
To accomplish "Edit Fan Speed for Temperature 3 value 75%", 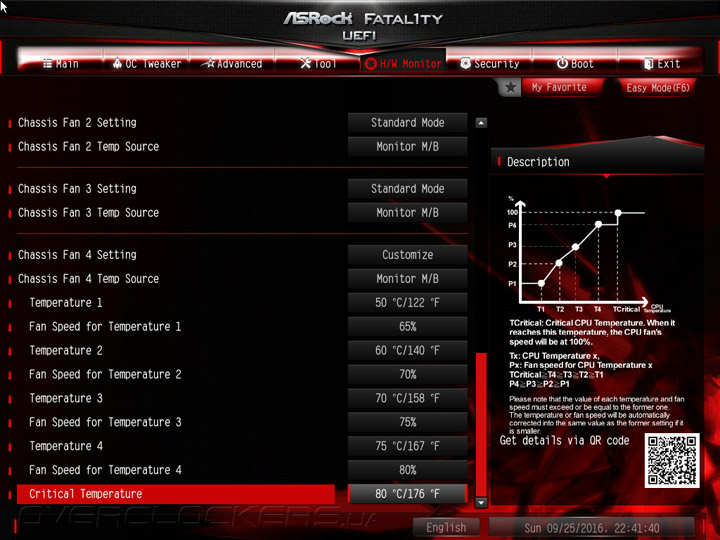I will coord(407,422).
